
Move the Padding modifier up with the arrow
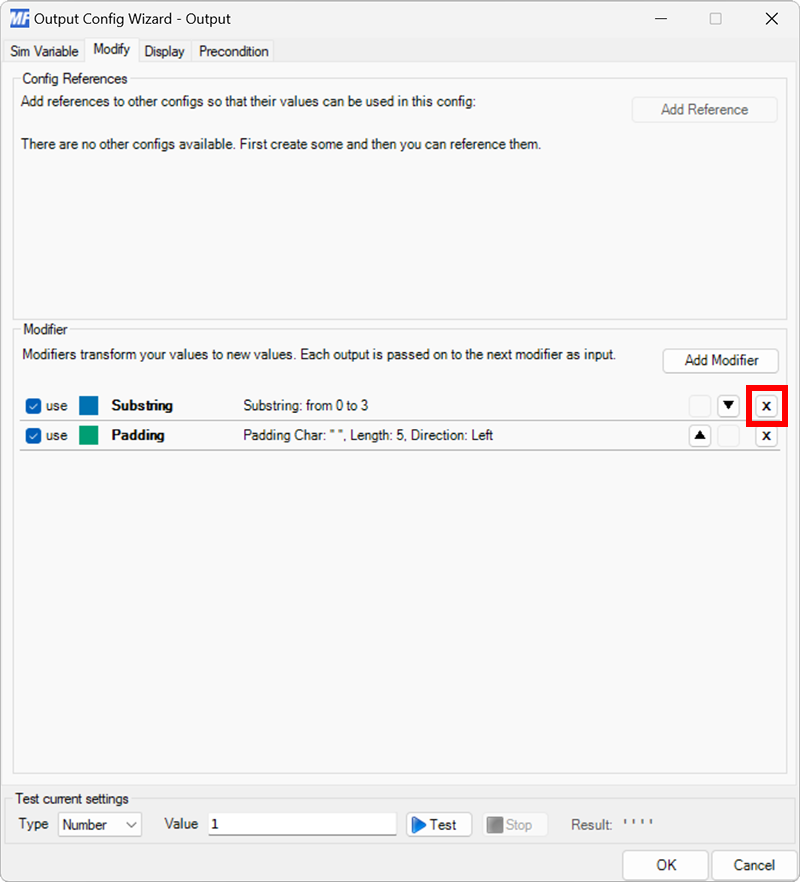click(x=699, y=435)
